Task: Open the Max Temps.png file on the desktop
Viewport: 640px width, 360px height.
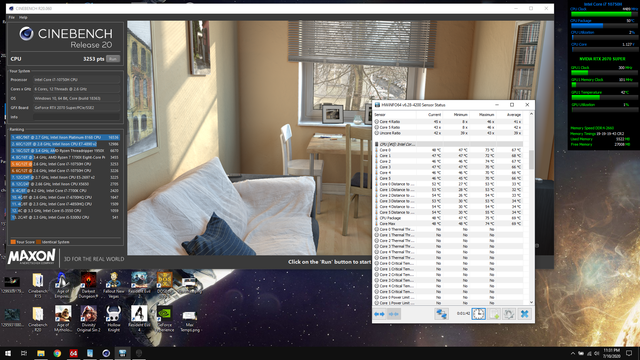Action: pos(190,320)
